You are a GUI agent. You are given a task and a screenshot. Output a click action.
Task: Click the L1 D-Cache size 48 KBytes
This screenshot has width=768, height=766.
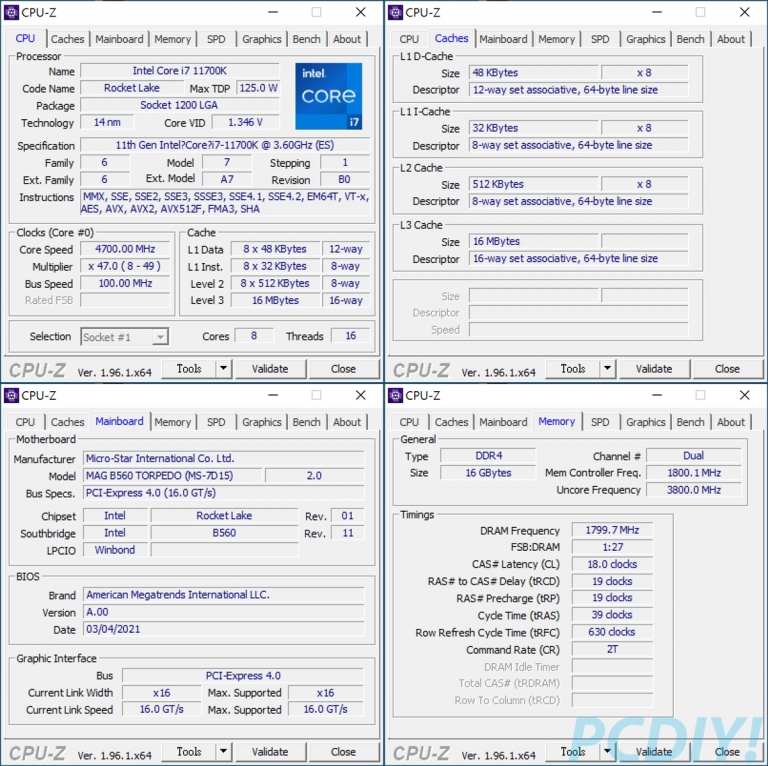533,72
